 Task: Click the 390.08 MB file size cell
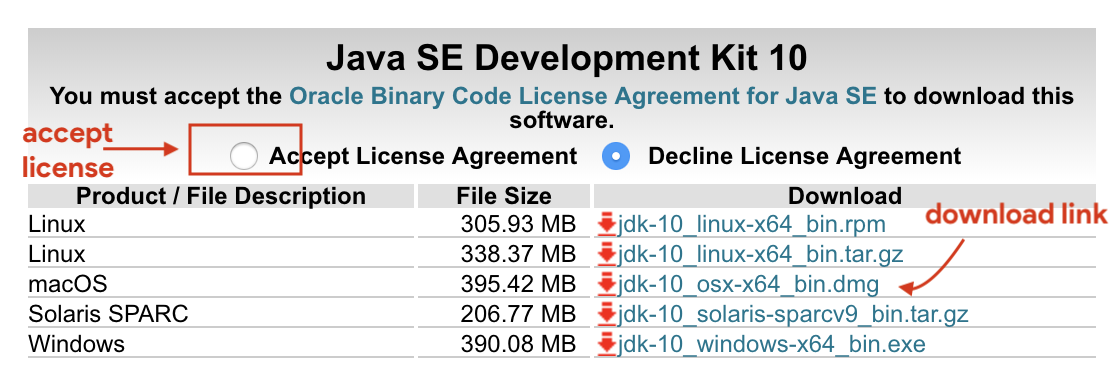point(504,345)
